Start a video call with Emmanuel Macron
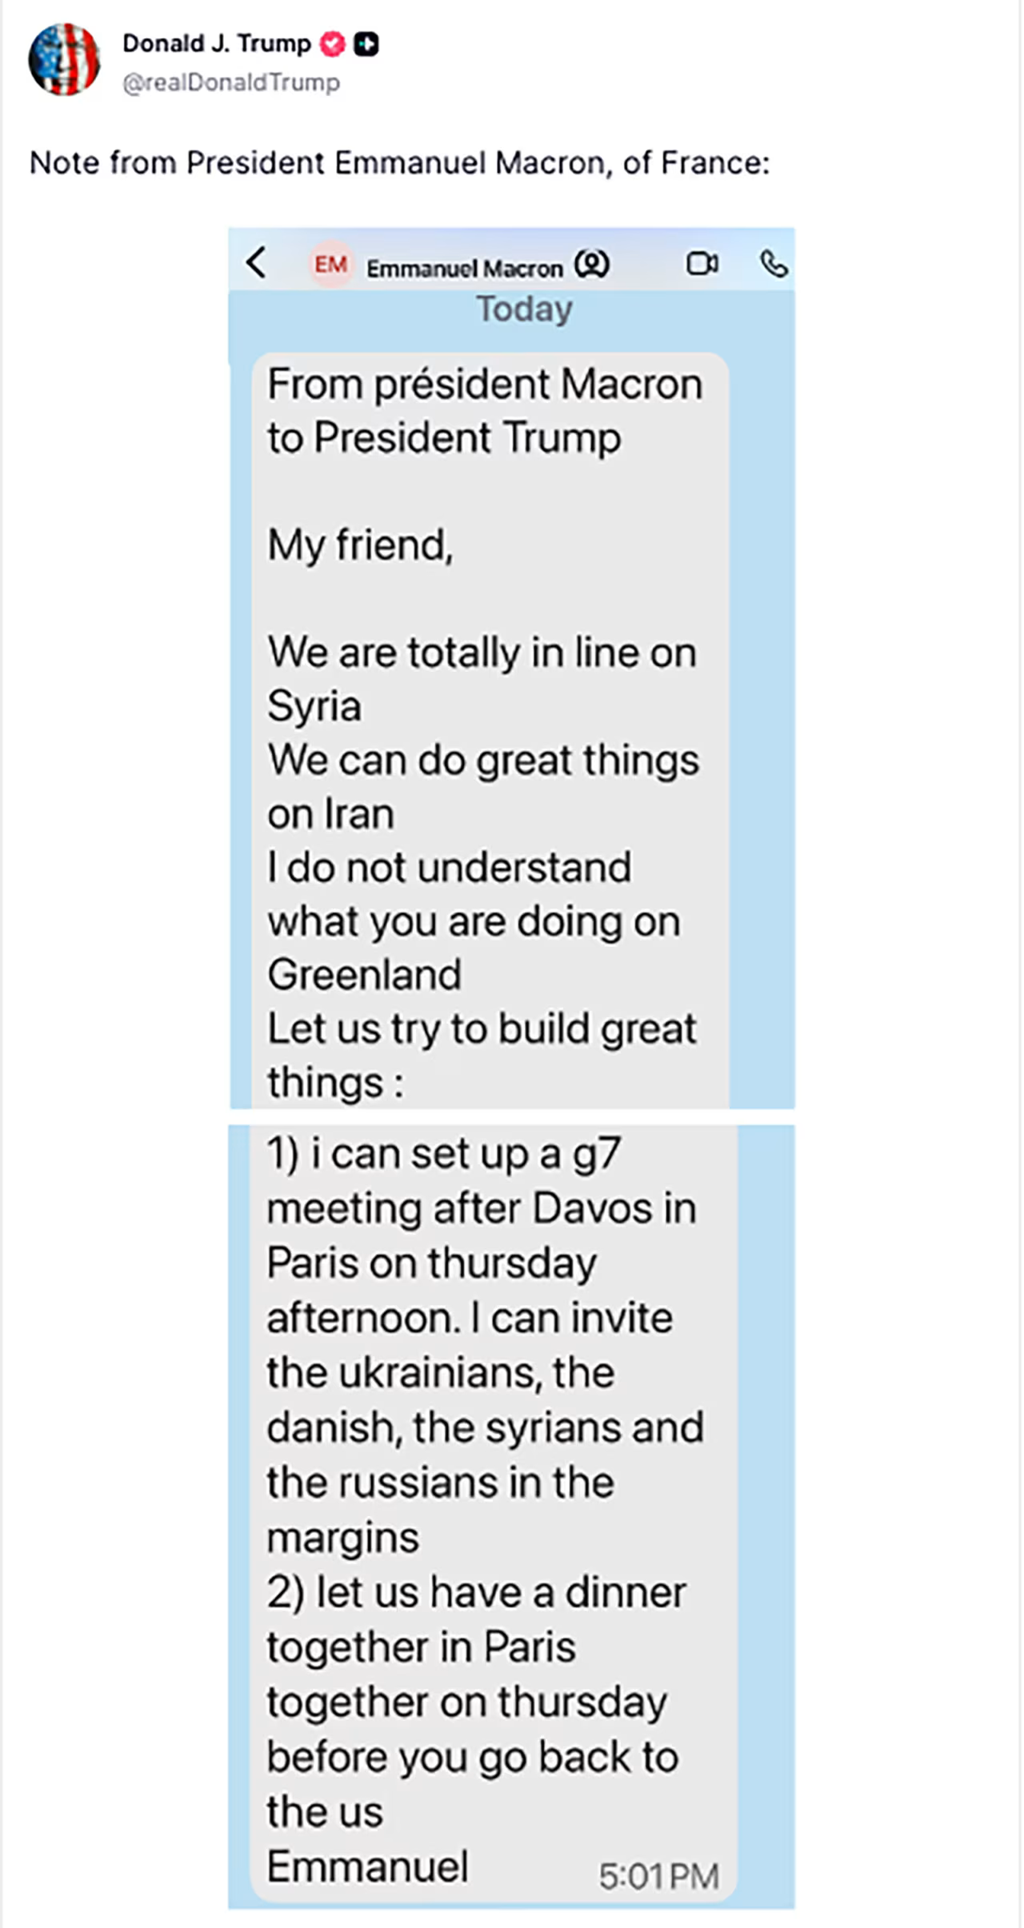The image size is (1024, 1928). pos(702,264)
